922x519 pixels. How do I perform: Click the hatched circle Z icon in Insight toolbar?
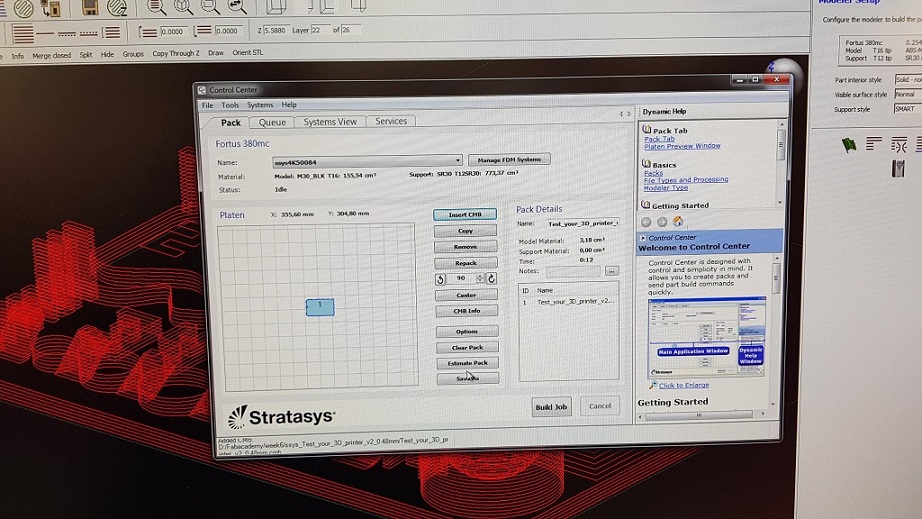pos(117,7)
